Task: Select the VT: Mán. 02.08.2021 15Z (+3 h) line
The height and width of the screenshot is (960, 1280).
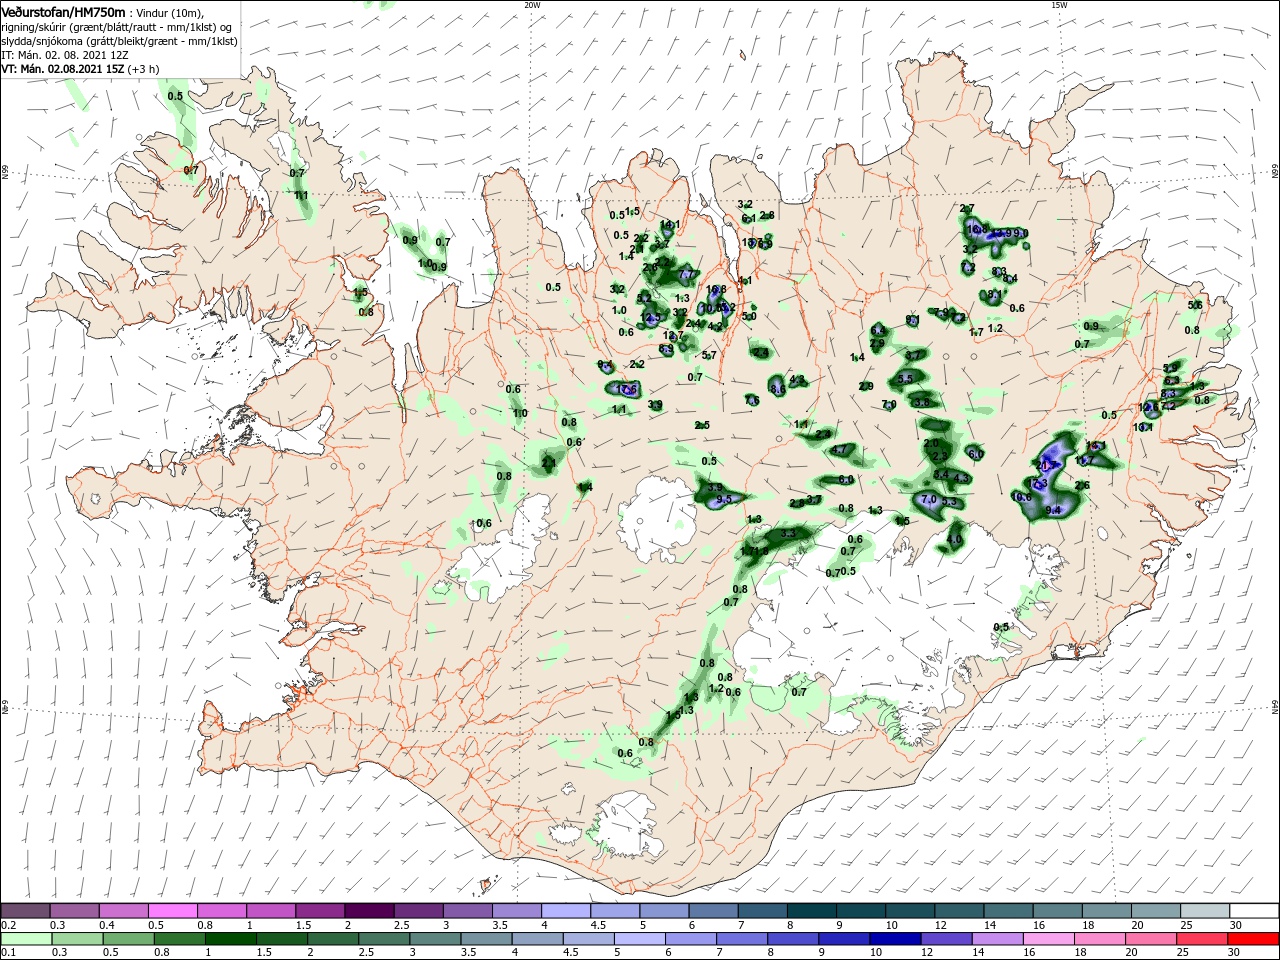Action: [x=80, y=69]
